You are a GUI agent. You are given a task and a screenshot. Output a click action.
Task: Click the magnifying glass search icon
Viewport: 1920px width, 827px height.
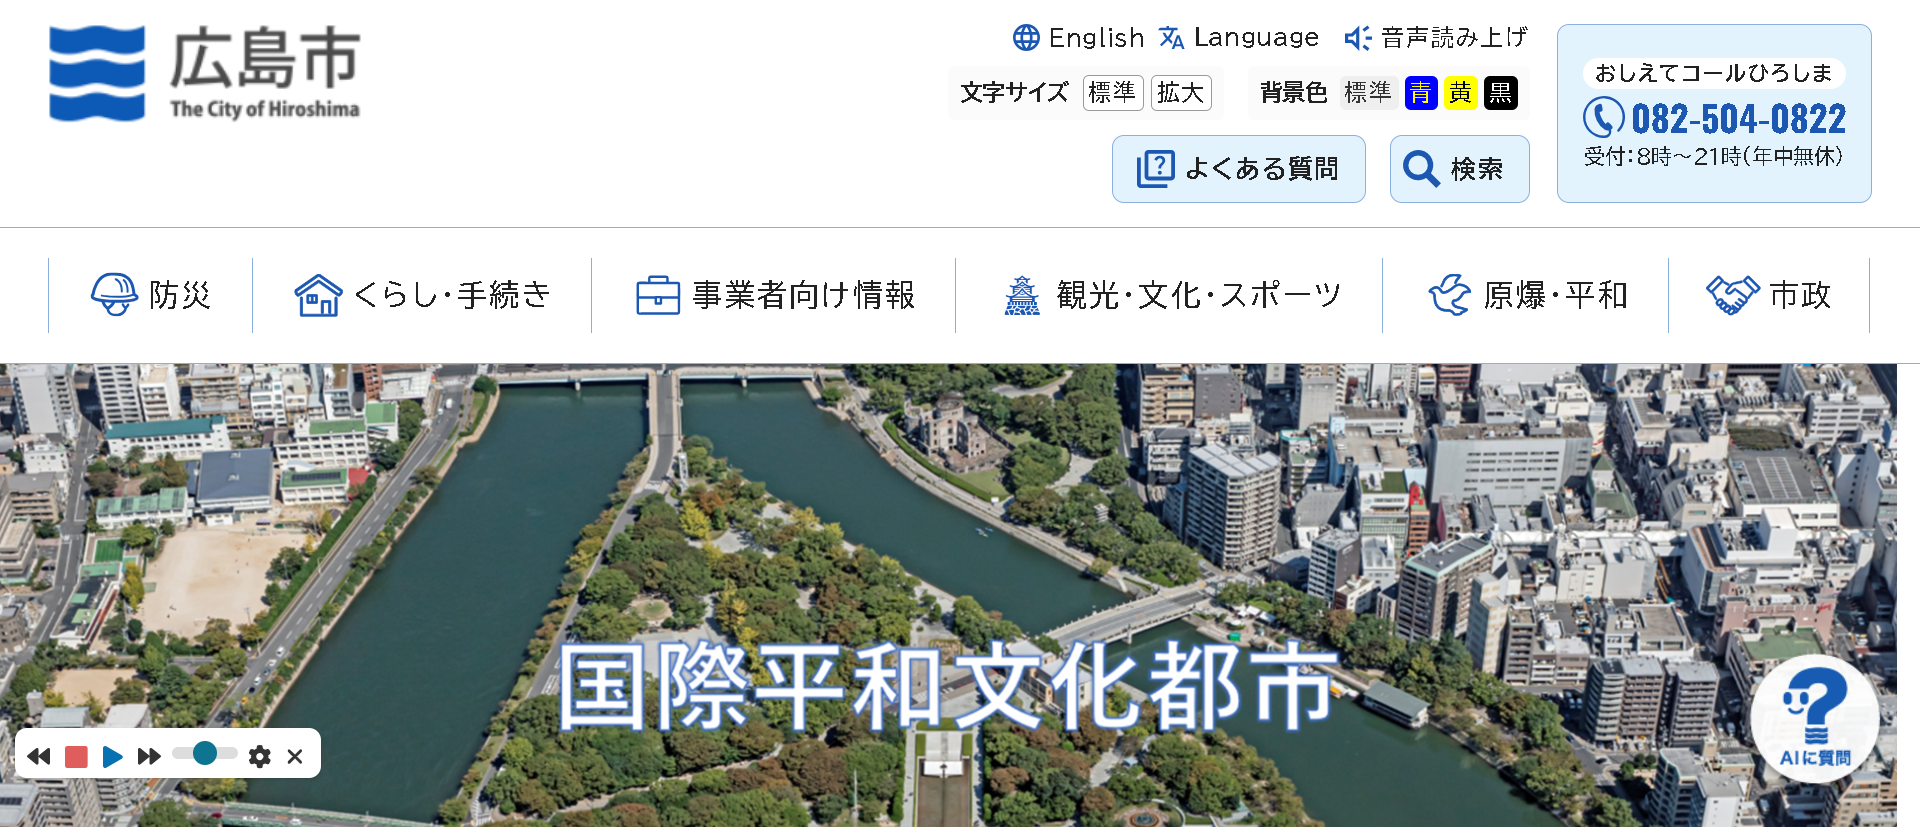point(1421,169)
